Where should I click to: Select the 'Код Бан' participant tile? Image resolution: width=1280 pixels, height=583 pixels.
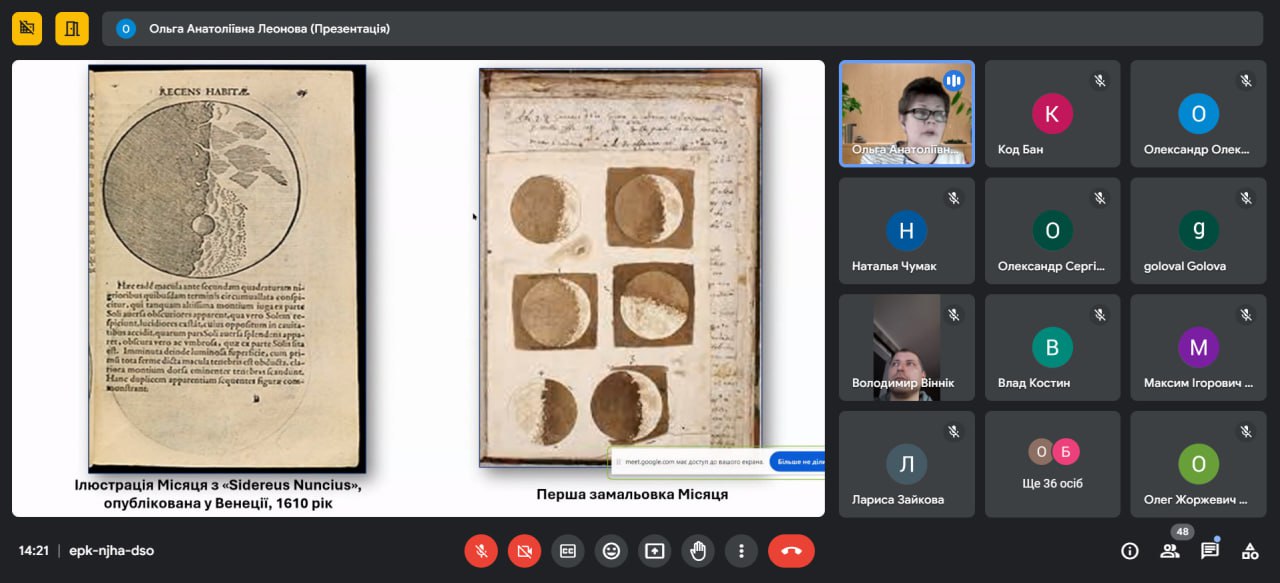1052,114
